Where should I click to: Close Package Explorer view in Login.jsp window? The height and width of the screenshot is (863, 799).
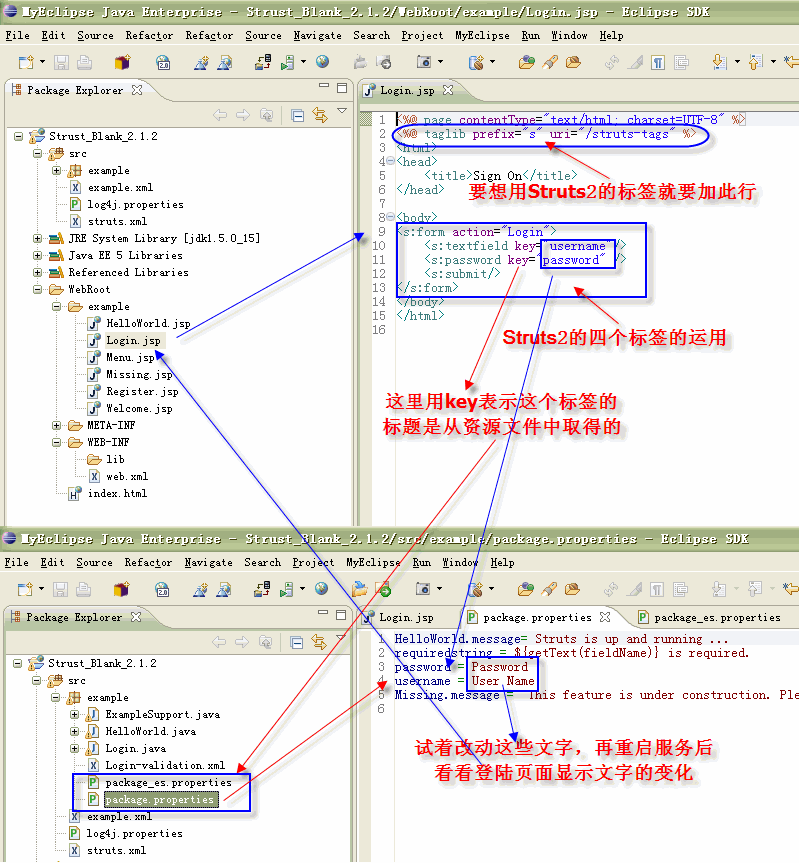tap(137, 90)
